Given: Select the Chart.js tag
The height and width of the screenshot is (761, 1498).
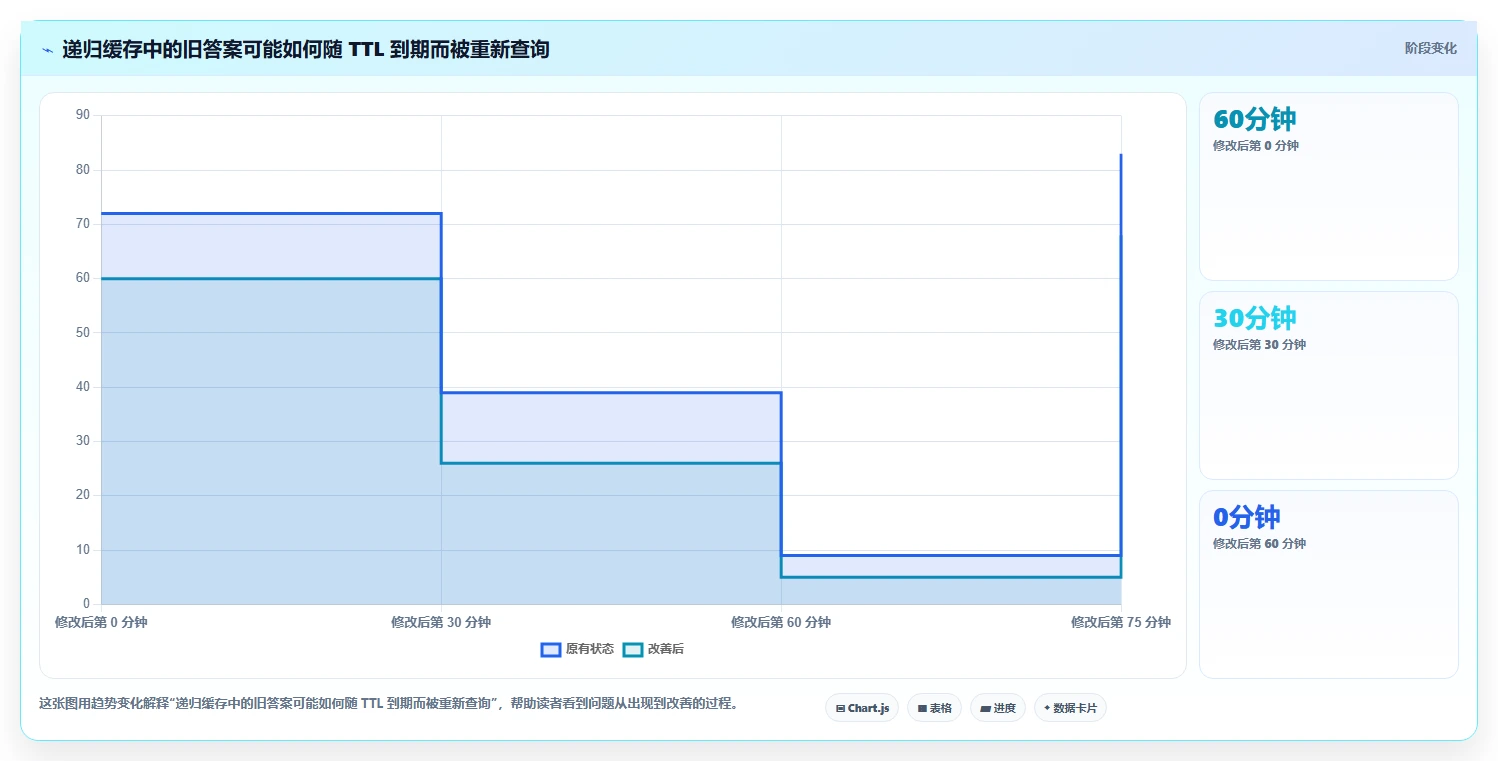Looking at the screenshot, I should pos(862,708).
